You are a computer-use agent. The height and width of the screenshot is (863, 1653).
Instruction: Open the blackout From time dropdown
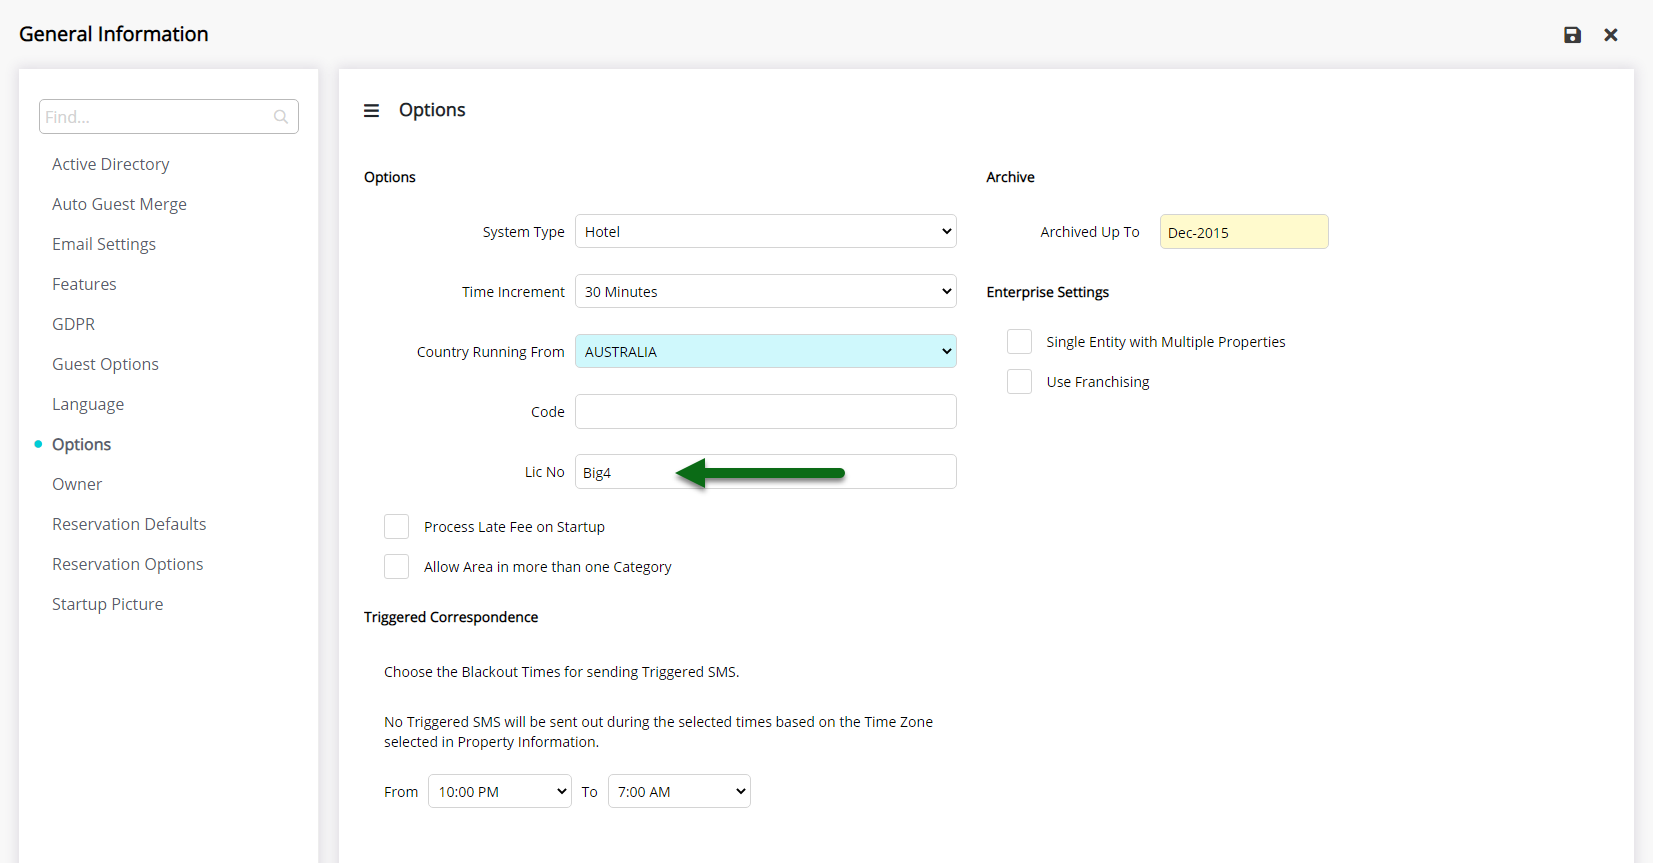(500, 791)
